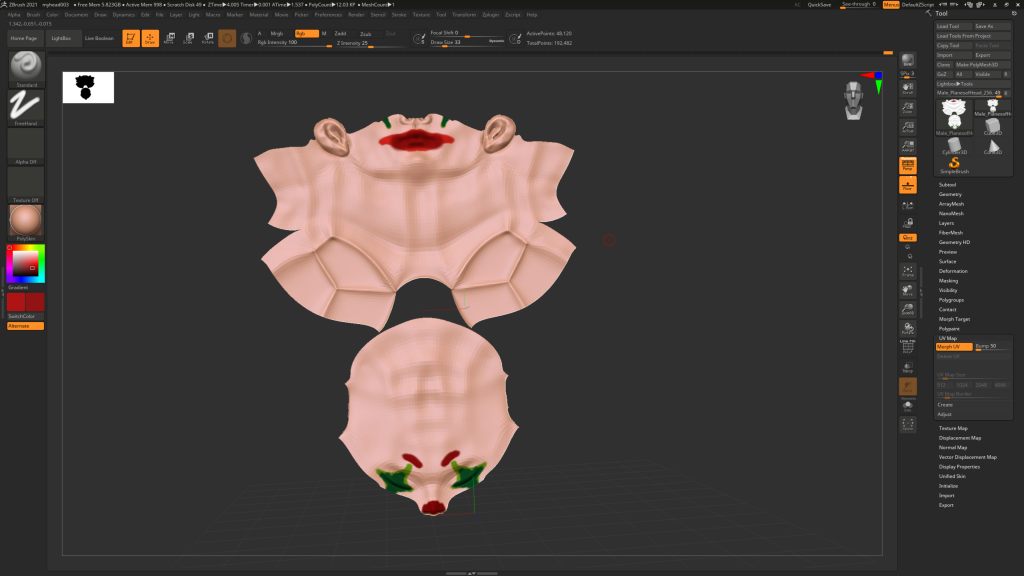Click the Solo mode icon
The width and height of the screenshot is (1024, 576).
point(908,406)
